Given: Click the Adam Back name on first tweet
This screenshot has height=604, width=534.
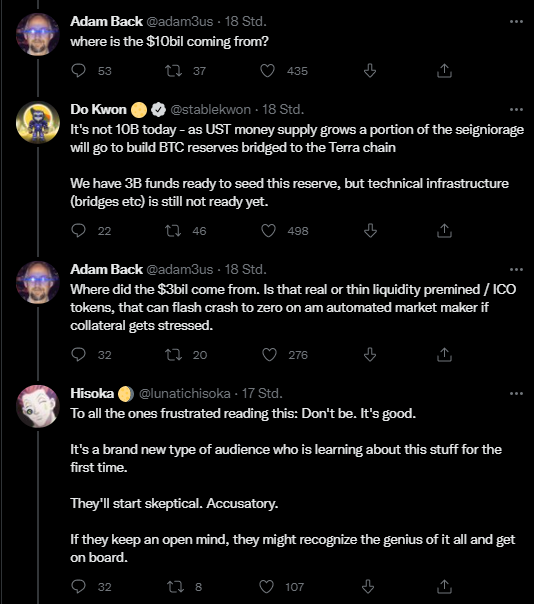Looking at the screenshot, I should pos(106,21).
